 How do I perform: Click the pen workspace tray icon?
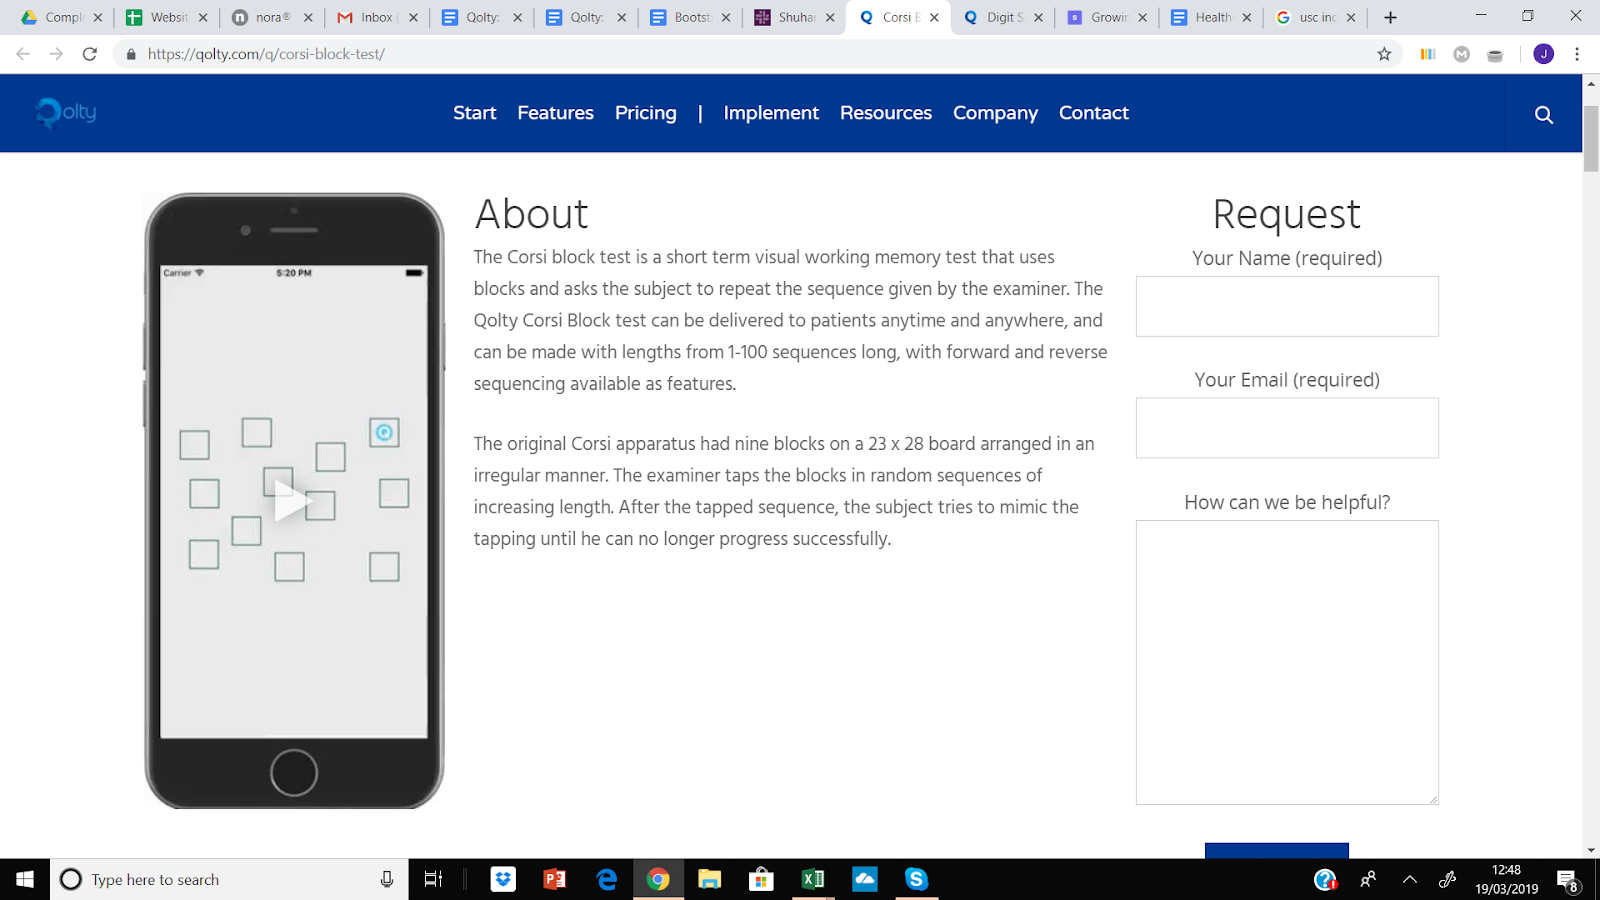(x=1447, y=880)
